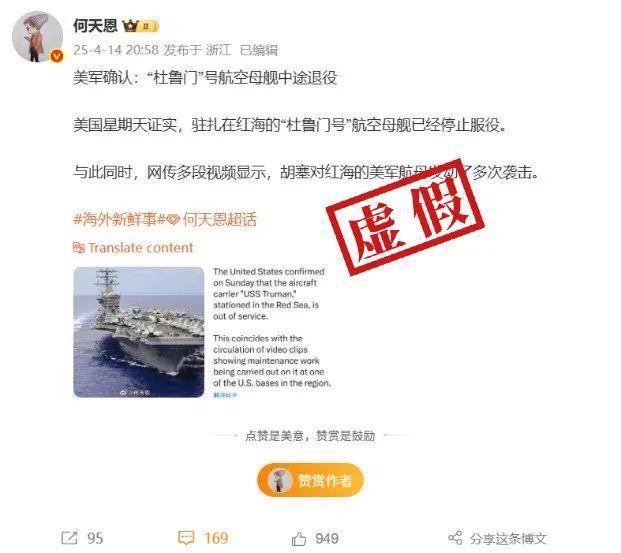Click the 分享这条博文 text
Screen dimensions: 621x553
[508, 538]
